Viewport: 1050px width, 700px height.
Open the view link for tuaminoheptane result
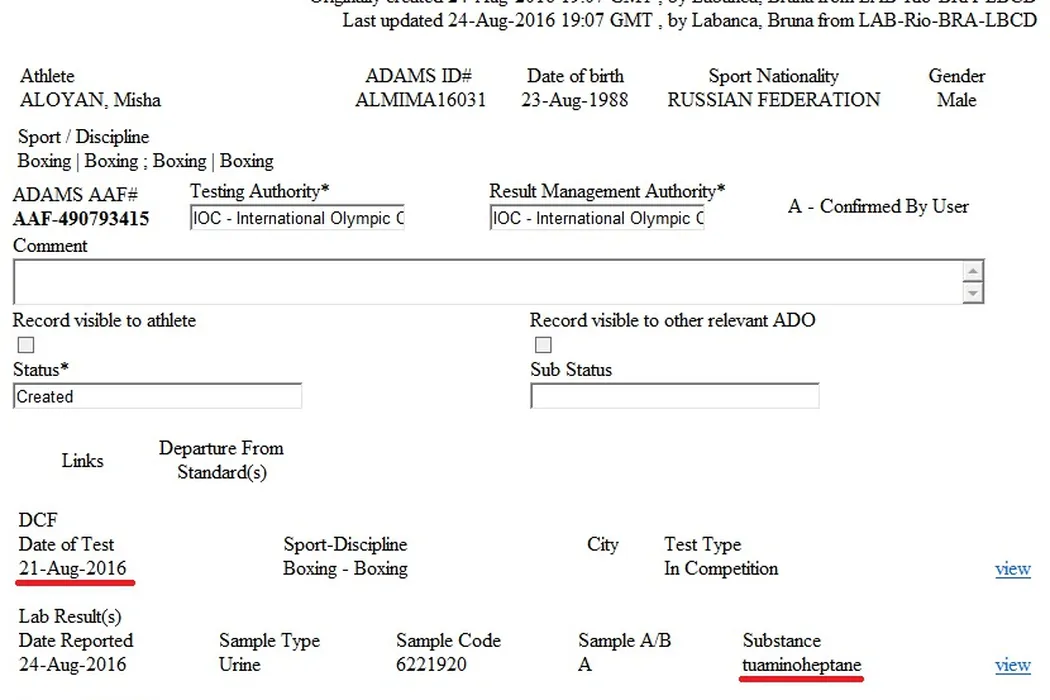1012,665
